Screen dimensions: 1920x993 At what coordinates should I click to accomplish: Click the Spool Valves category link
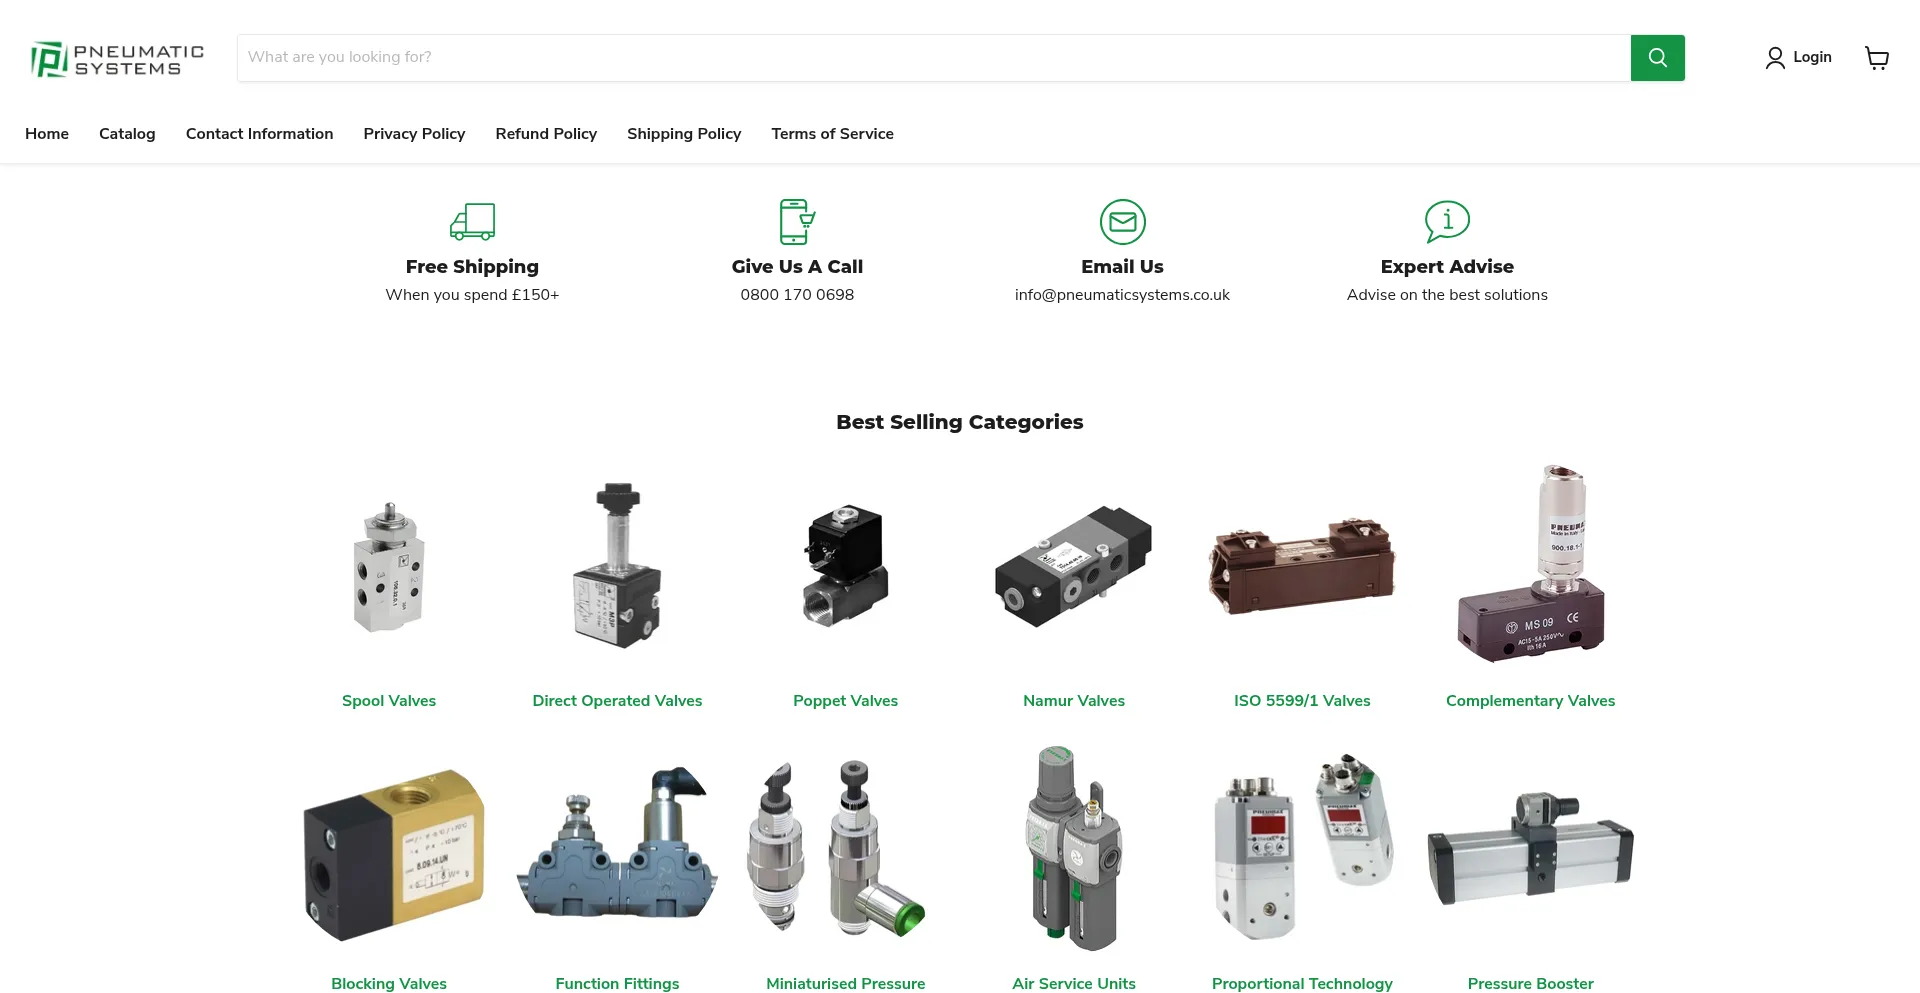[389, 701]
